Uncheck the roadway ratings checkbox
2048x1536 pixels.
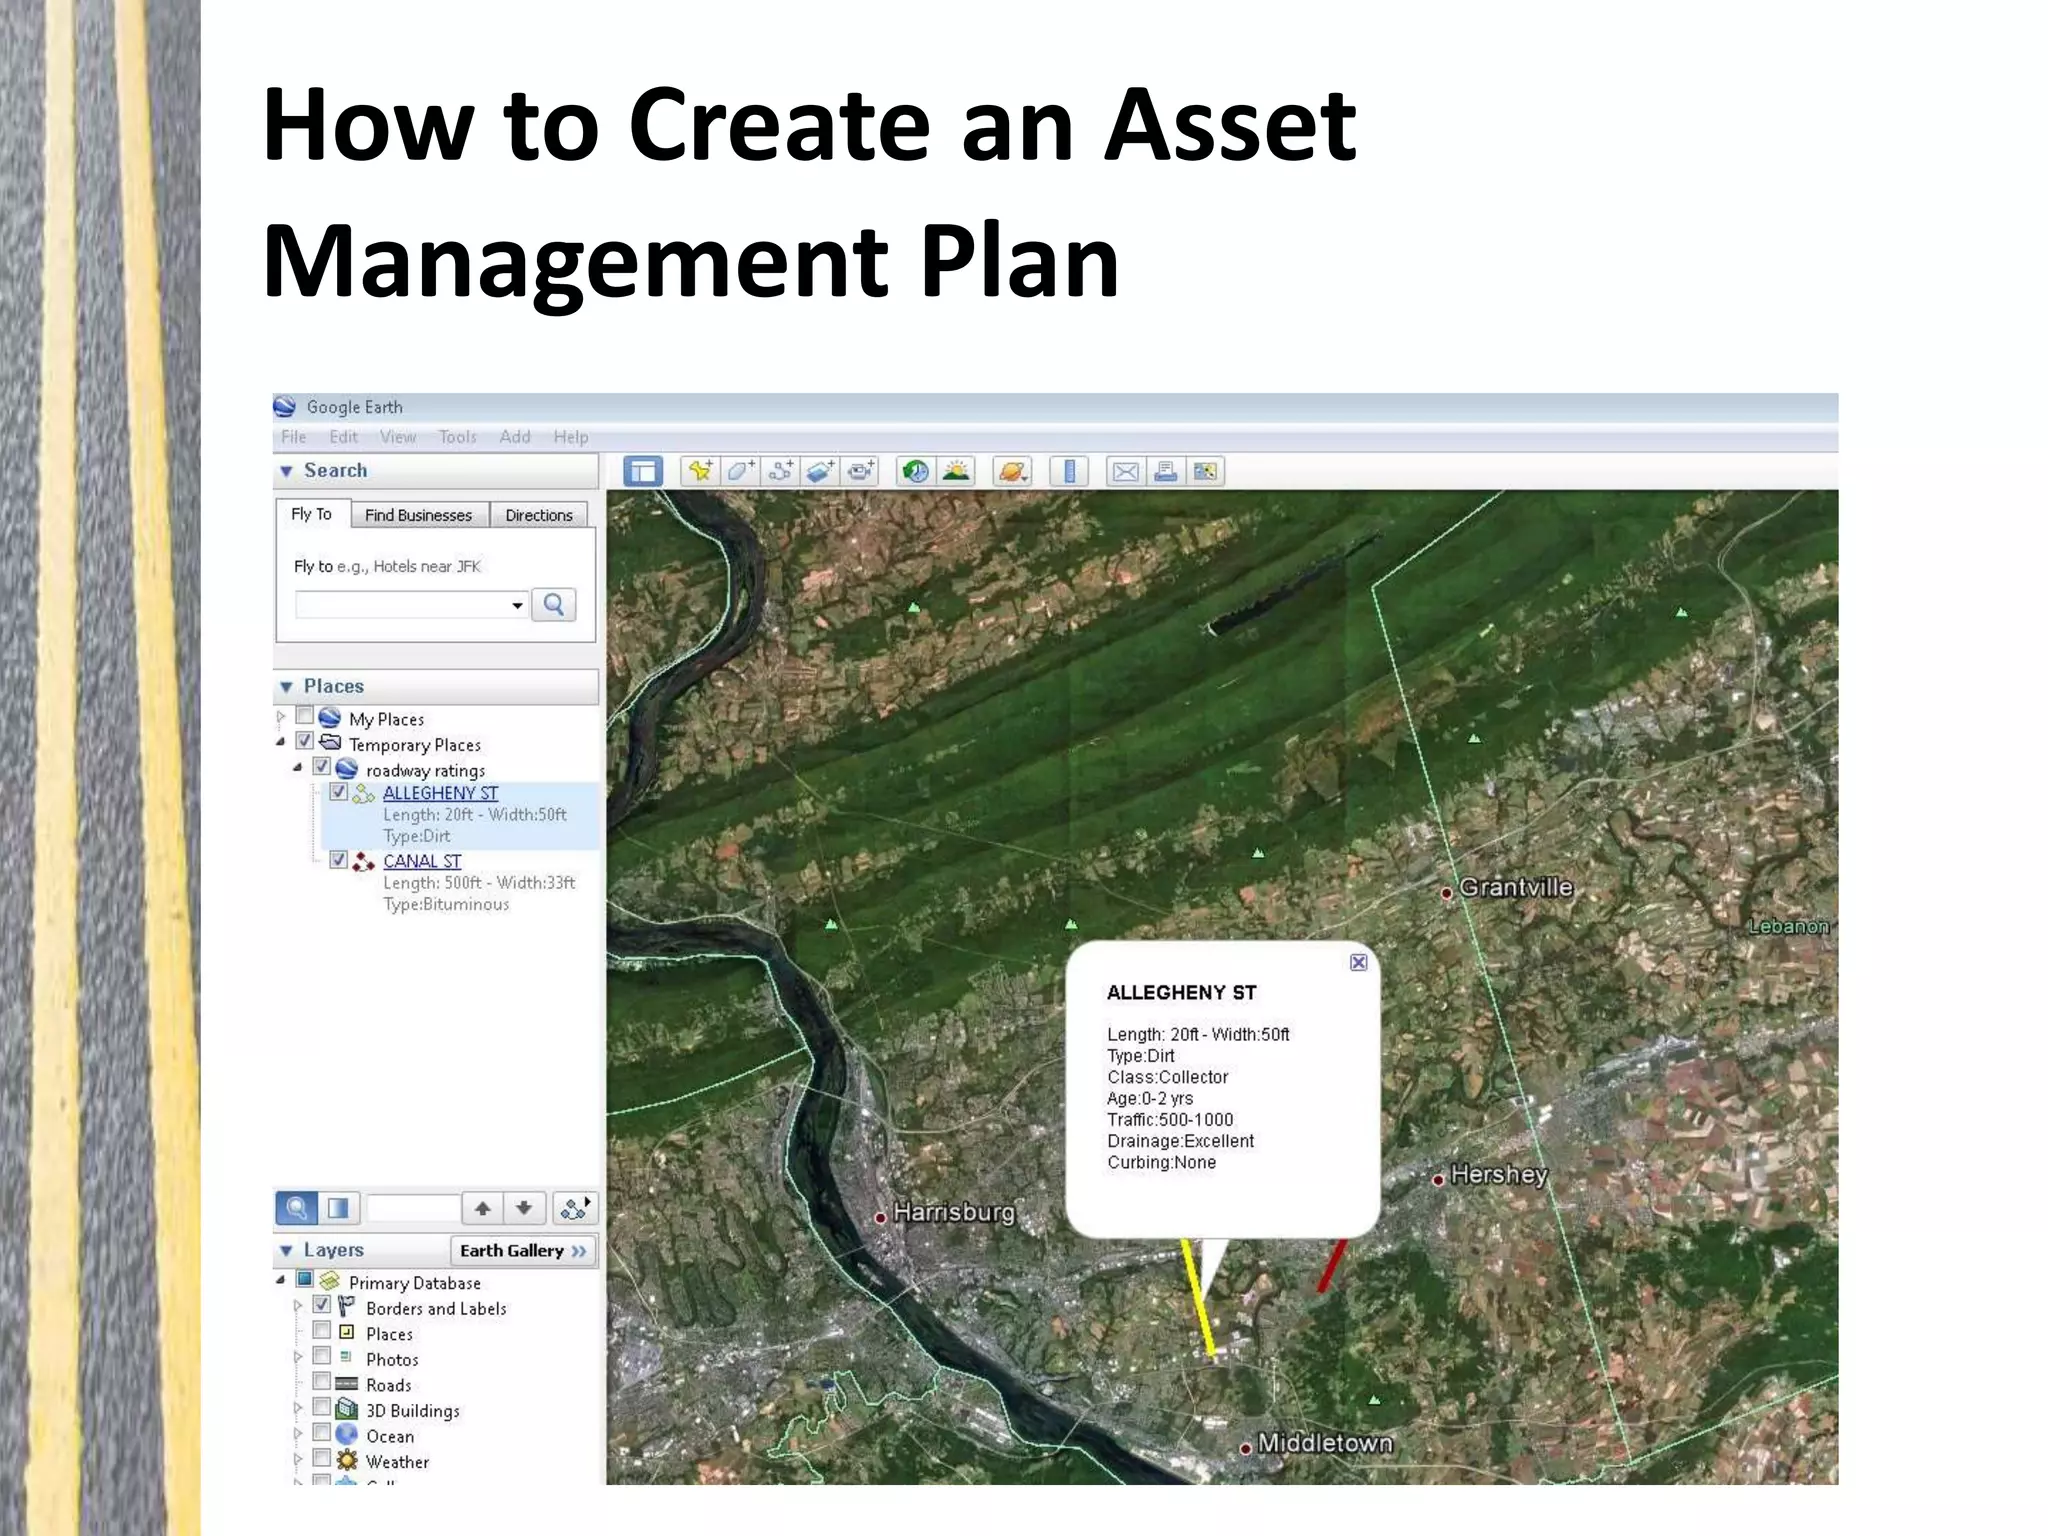point(322,767)
